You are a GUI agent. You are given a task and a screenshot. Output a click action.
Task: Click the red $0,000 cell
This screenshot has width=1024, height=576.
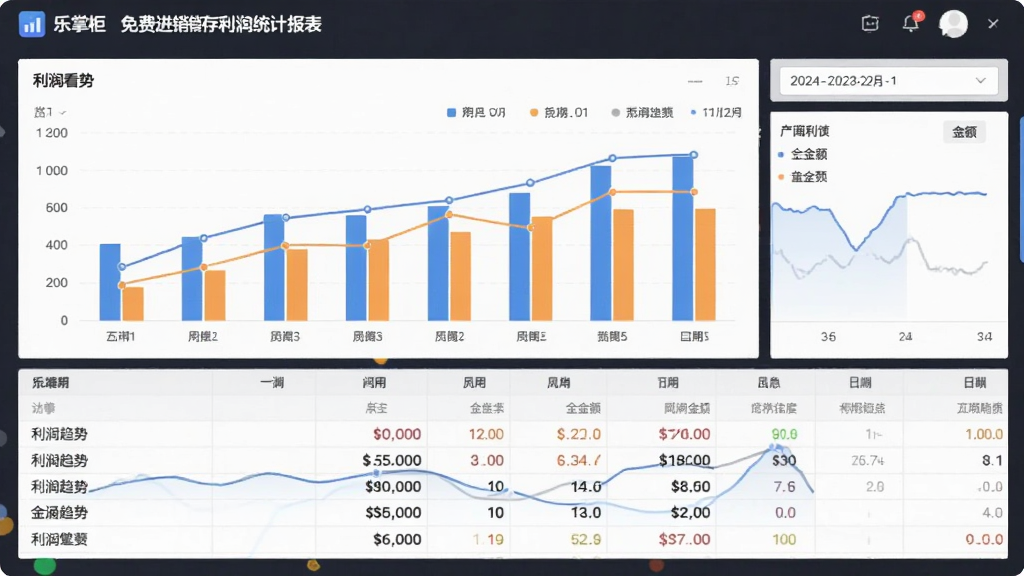396,434
